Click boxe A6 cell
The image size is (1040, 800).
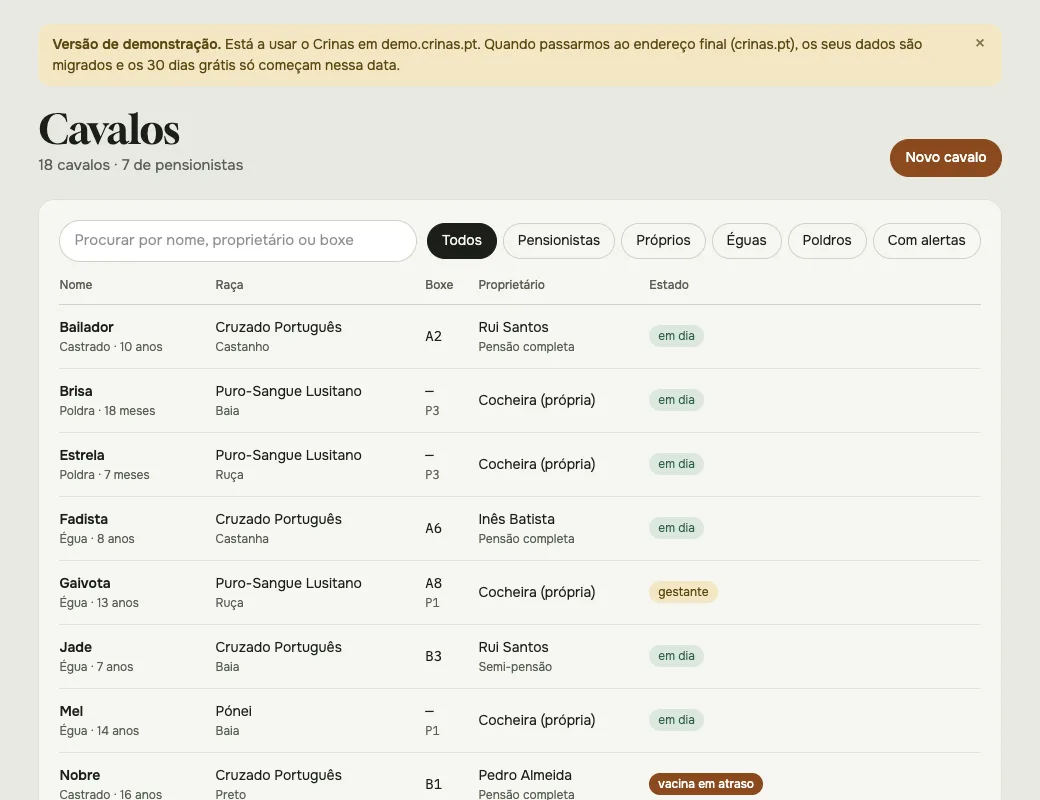coord(433,529)
